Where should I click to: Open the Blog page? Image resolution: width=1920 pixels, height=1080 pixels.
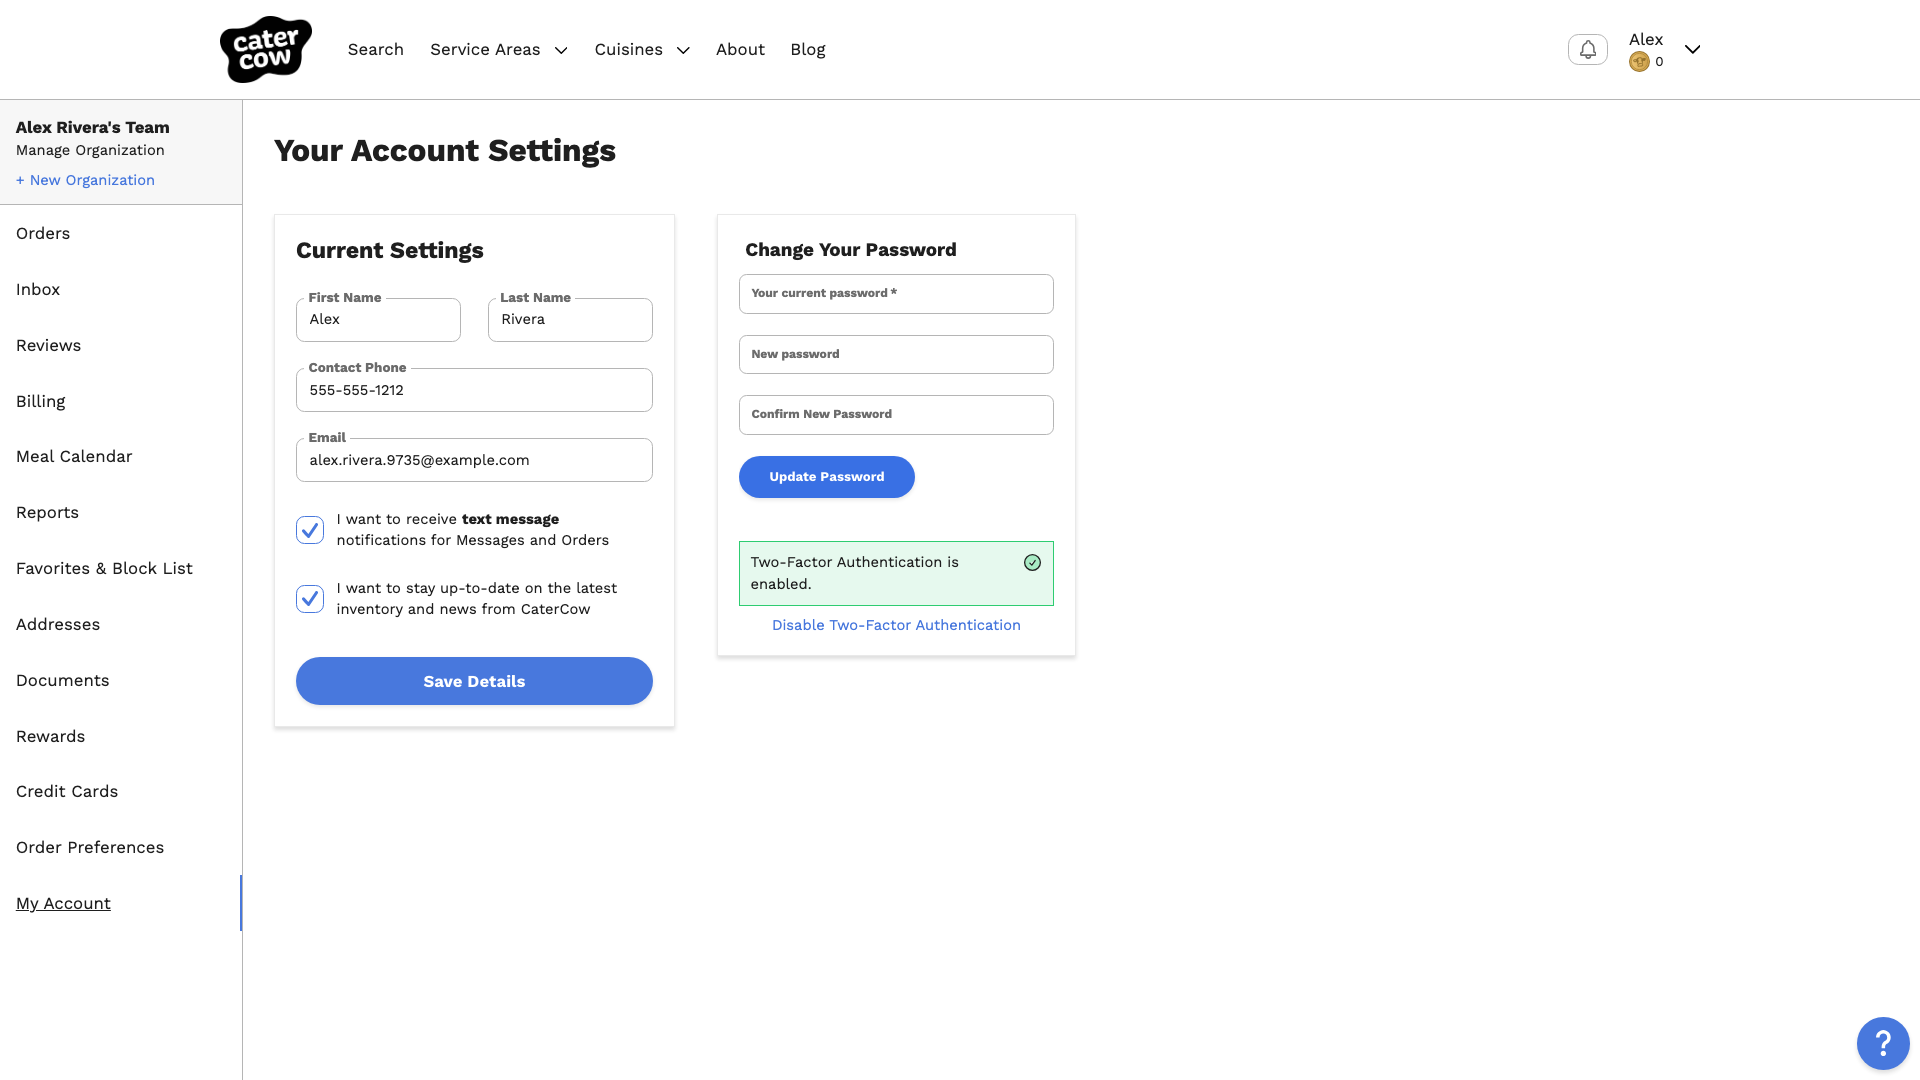click(807, 49)
